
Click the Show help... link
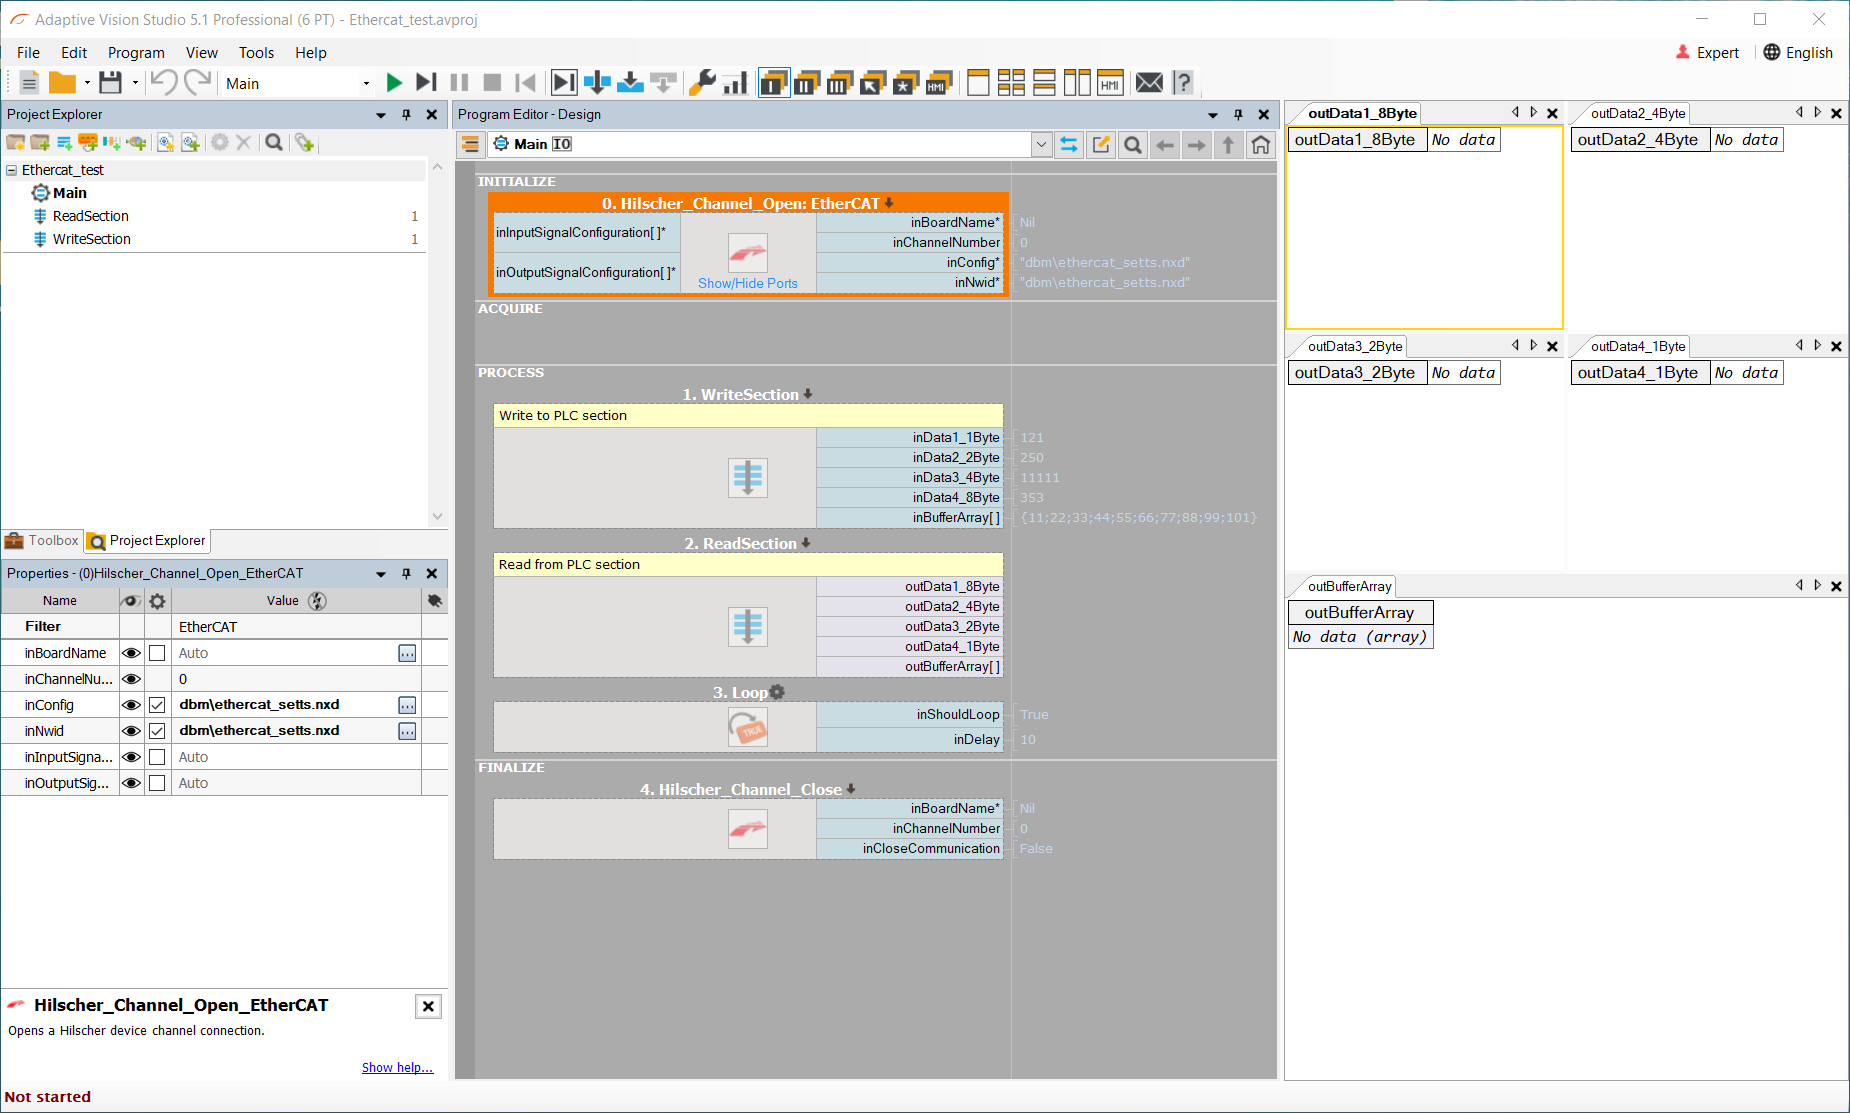pyautogui.click(x=397, y=1068)
